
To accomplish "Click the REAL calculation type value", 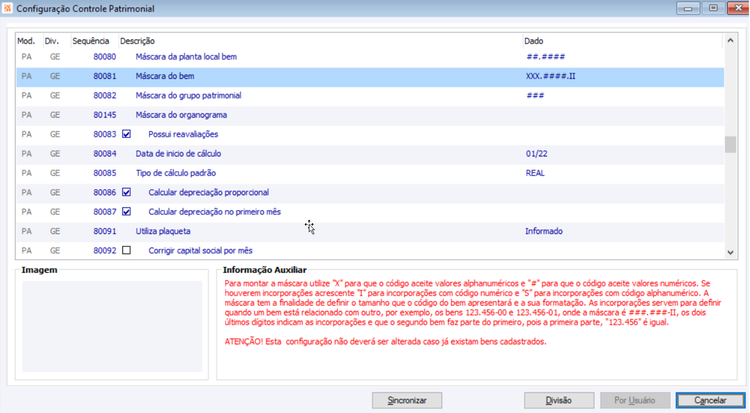I will click(x=535, y=173).
